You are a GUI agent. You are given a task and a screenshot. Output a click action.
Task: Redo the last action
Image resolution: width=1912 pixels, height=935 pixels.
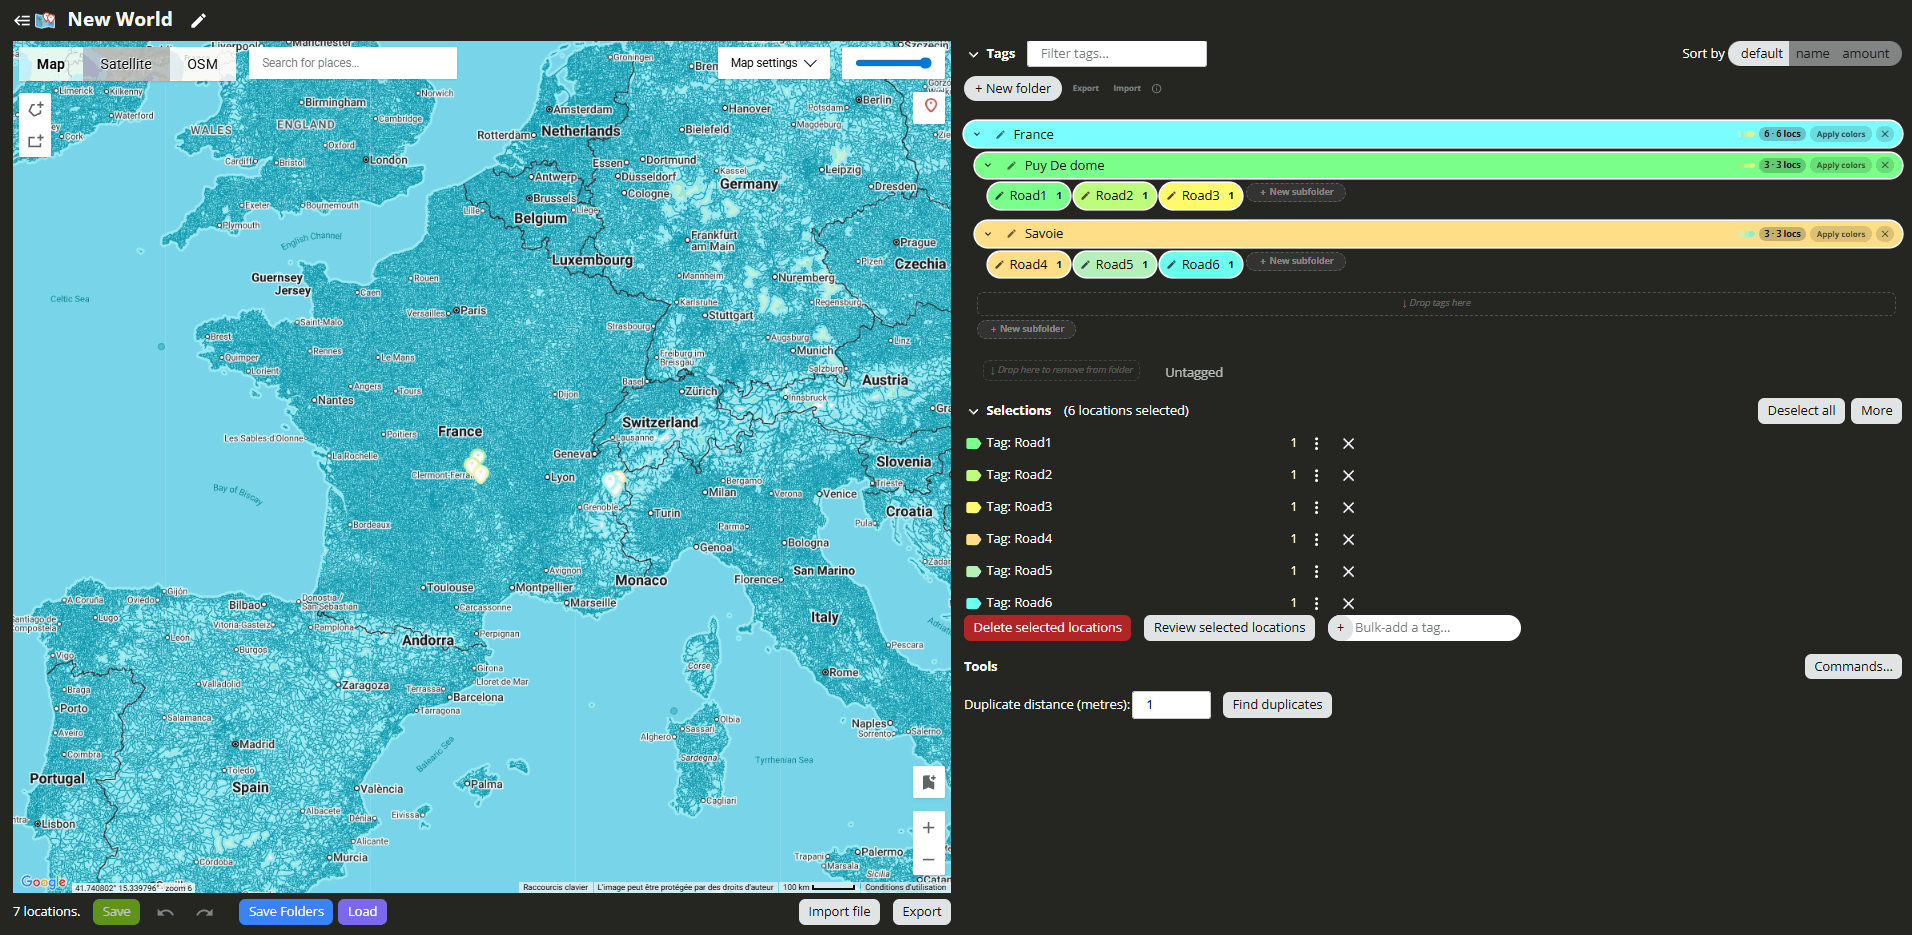(205, 912)
